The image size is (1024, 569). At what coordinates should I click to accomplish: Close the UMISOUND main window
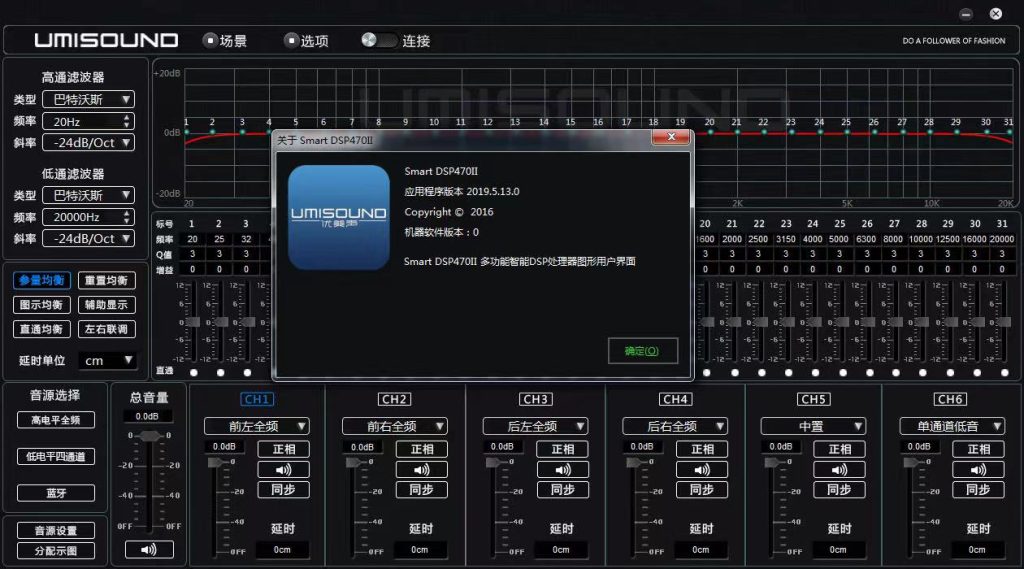coord(996,14)
